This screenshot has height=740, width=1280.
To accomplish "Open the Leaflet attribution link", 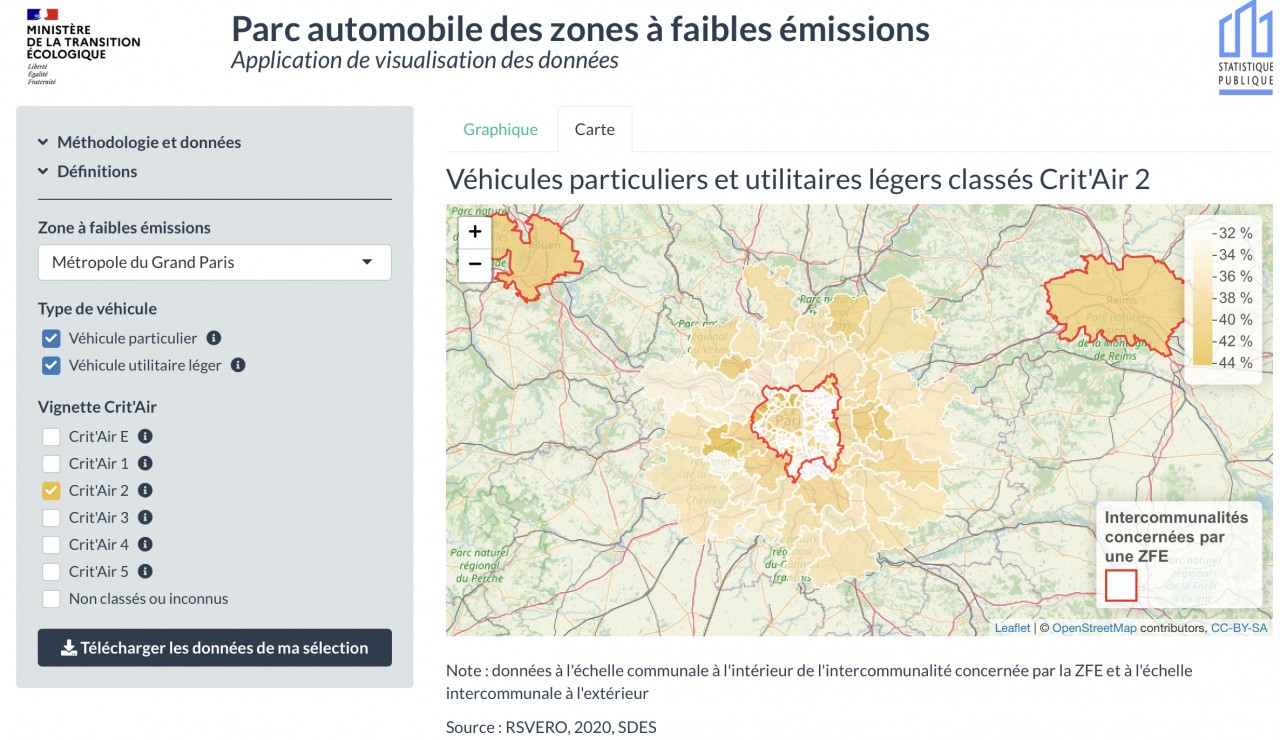I will [x=1012, y=628].
